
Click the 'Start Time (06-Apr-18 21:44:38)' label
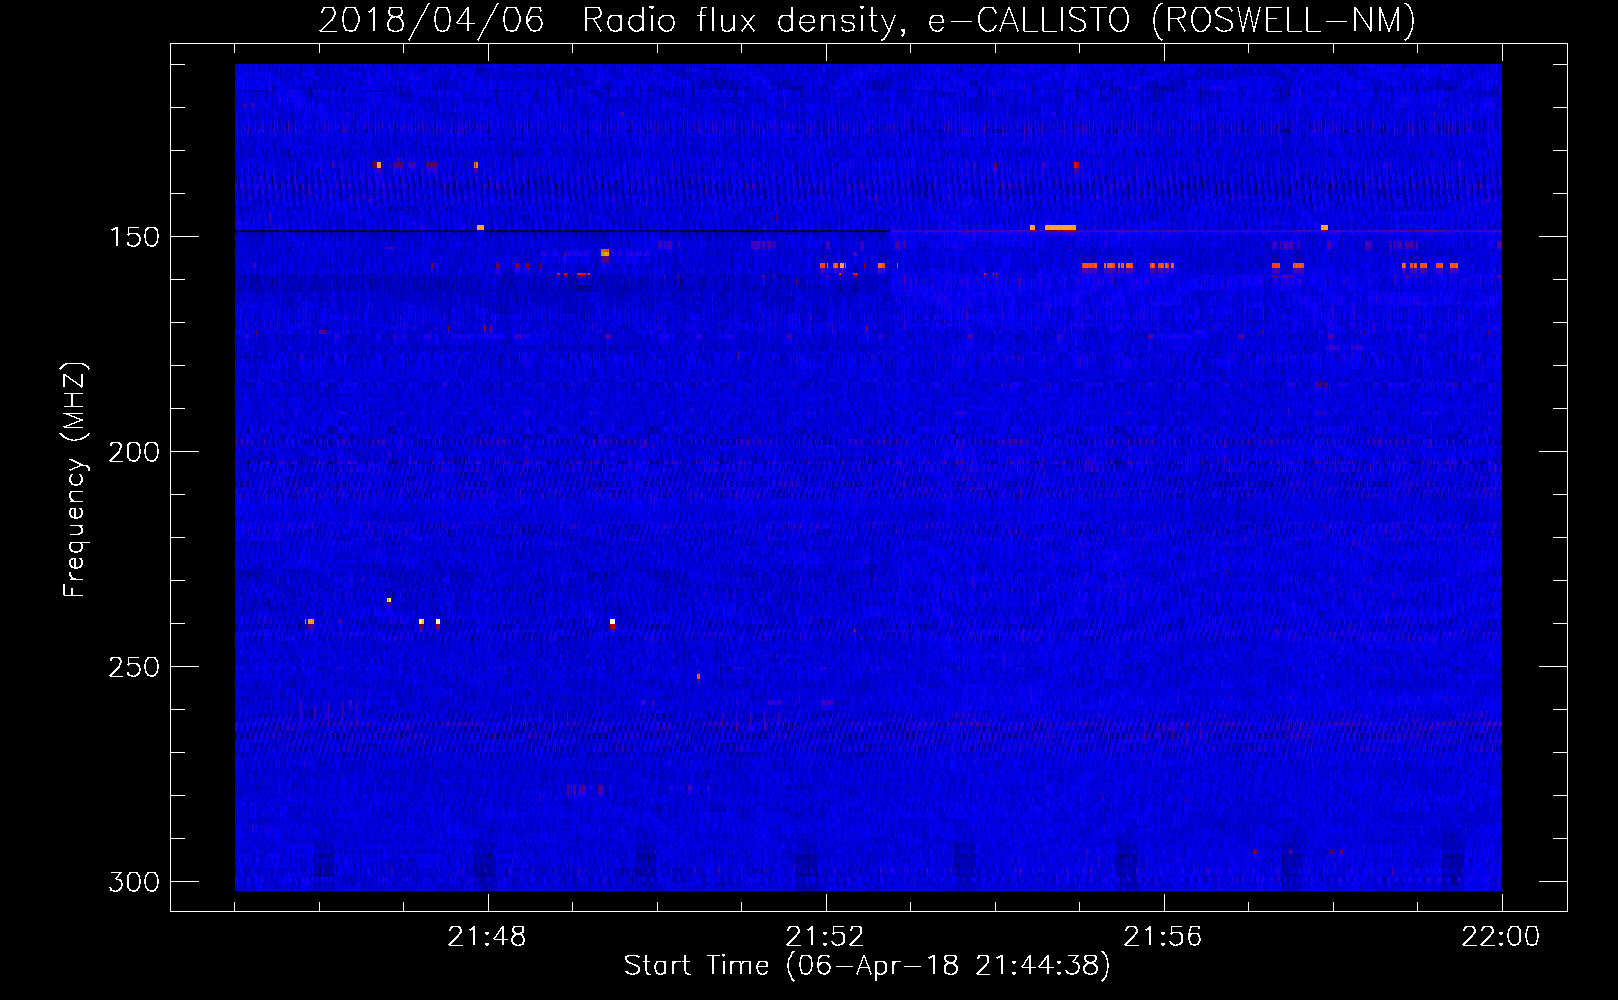[867, 966]
